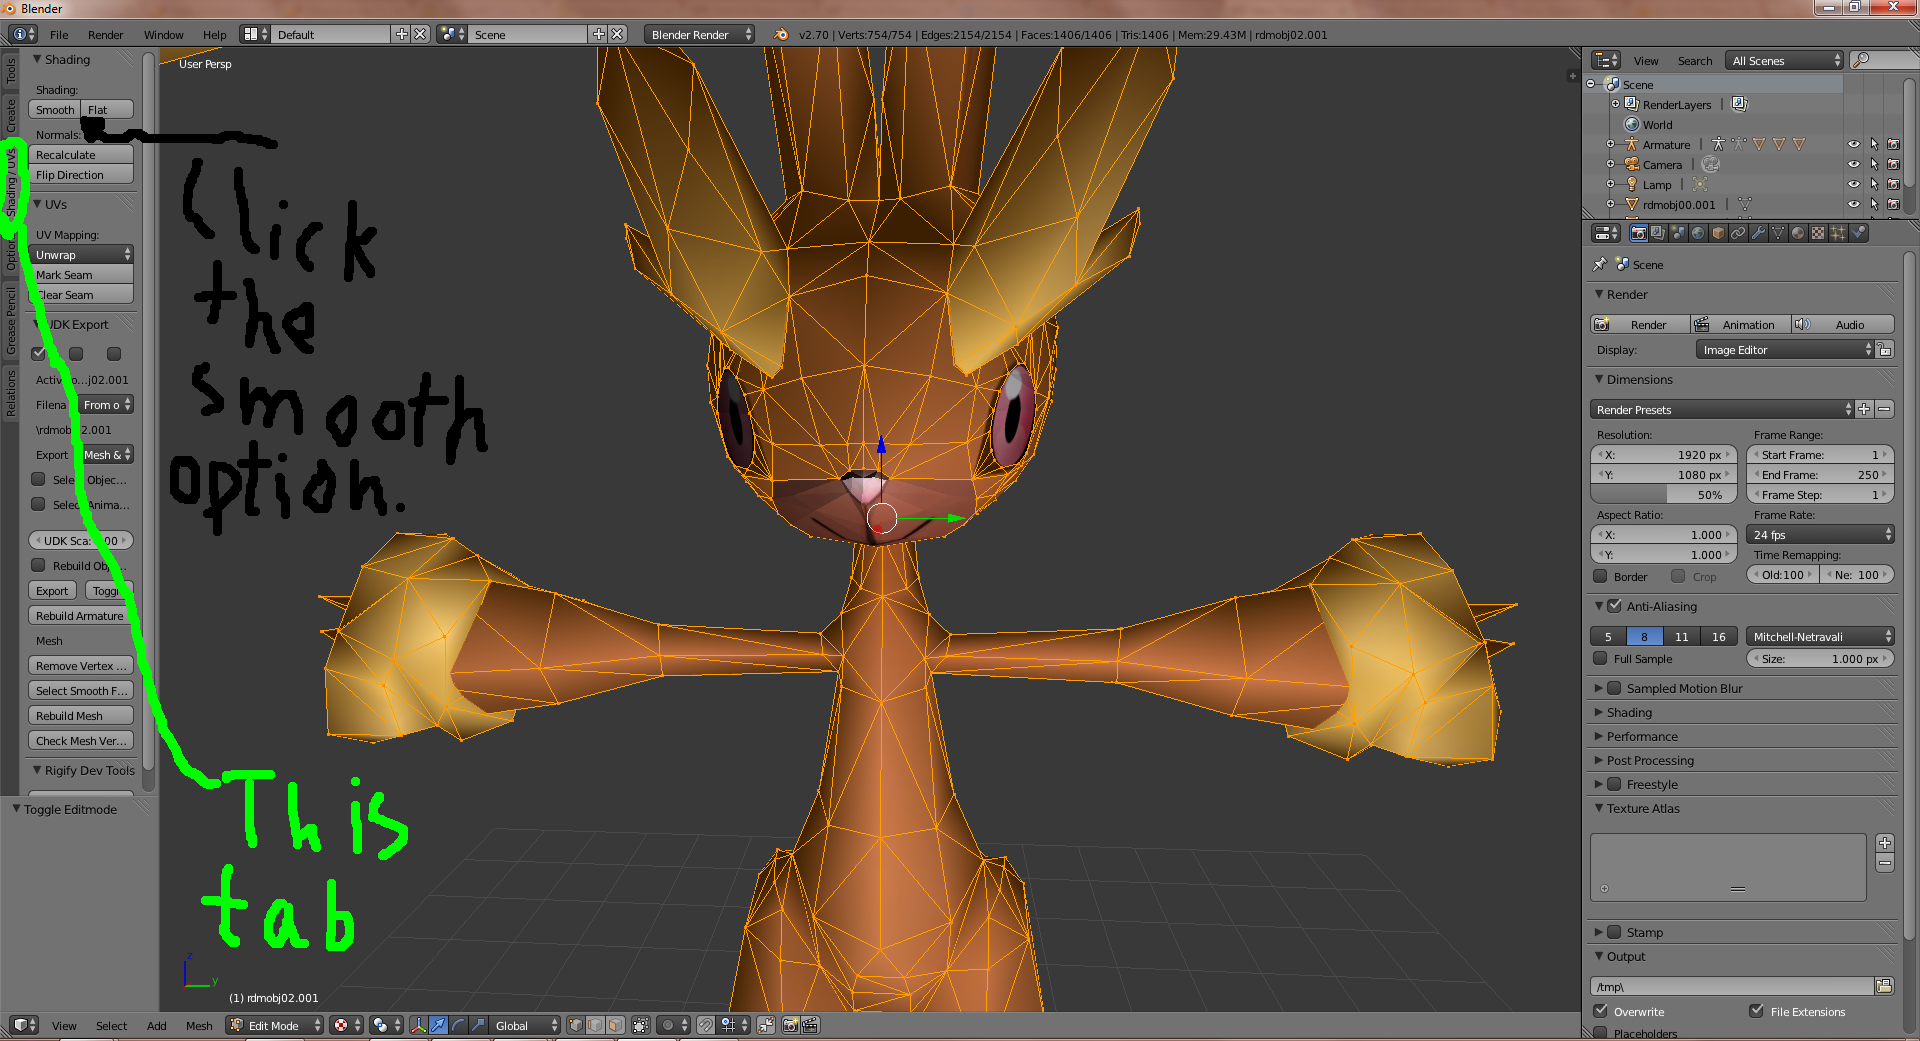Open the Render Layers properties tab
The image size is (1920, 1041).
coord(1658,233)
